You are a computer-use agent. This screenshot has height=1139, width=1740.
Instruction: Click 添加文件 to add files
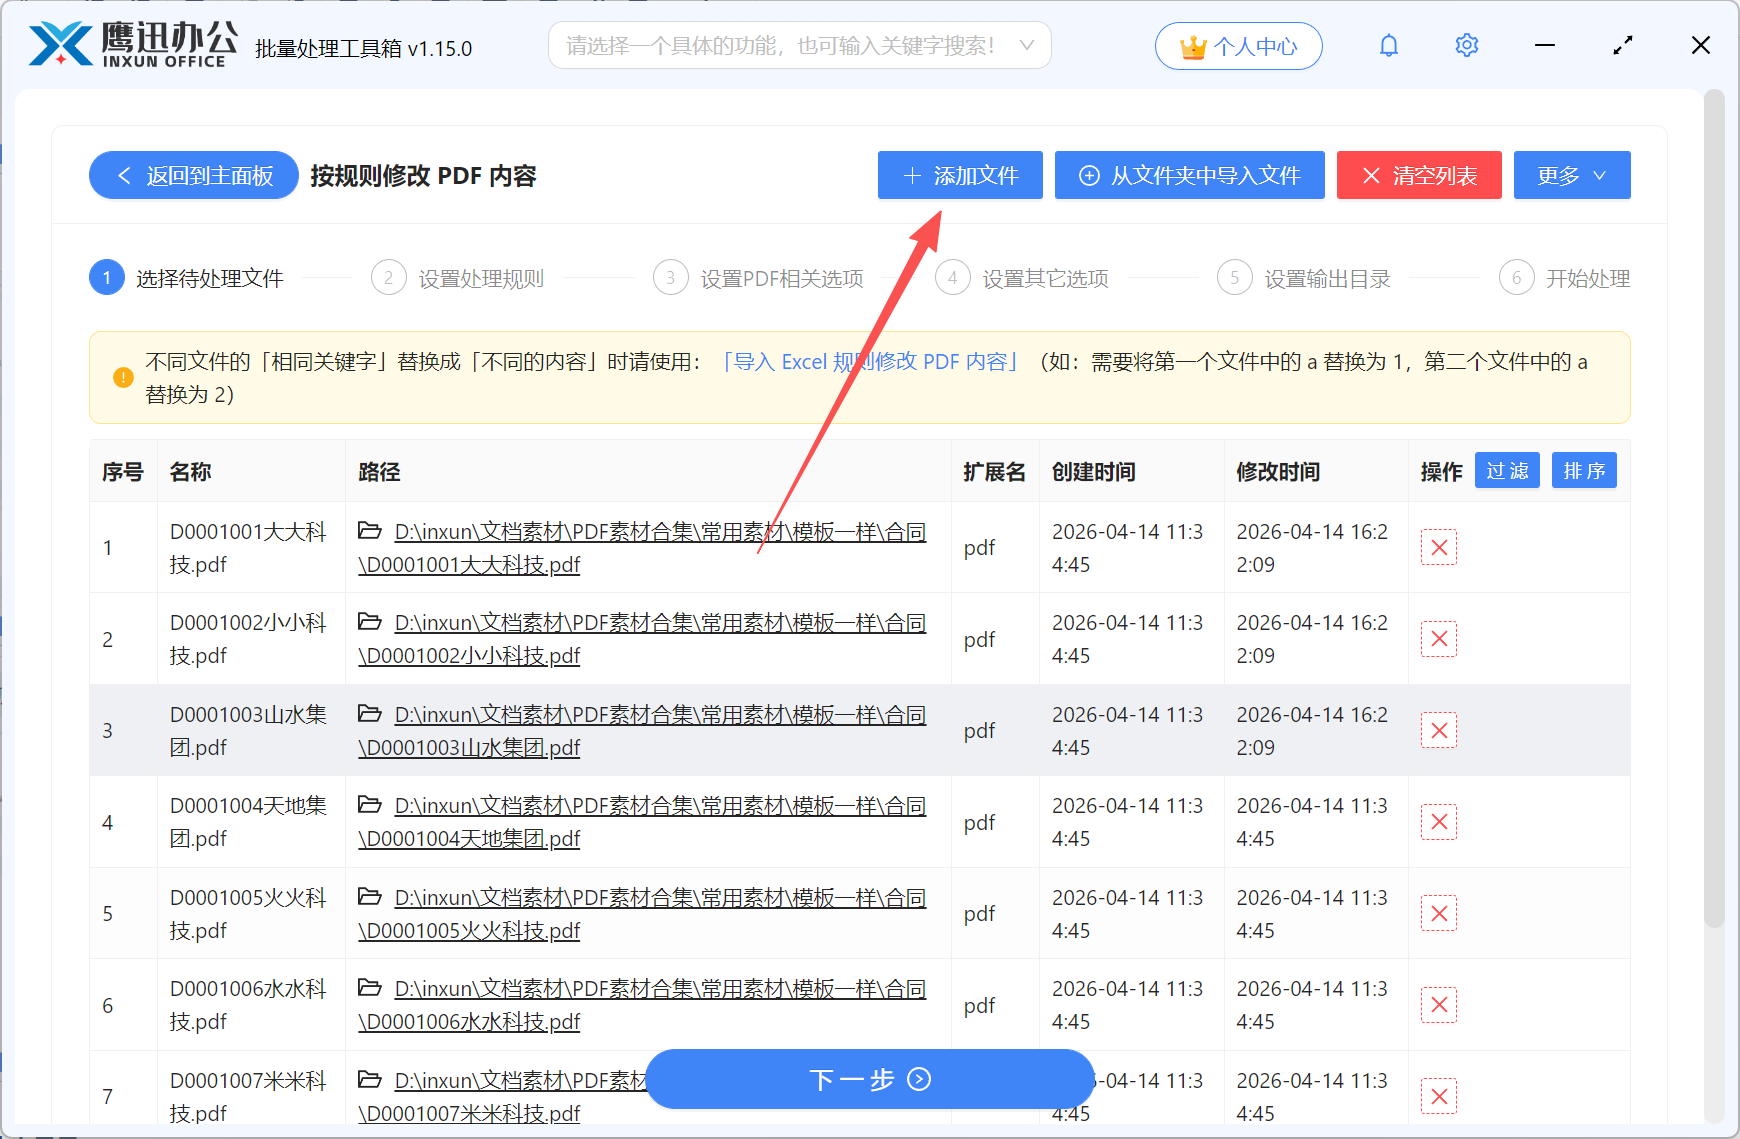tap(959, 175)
